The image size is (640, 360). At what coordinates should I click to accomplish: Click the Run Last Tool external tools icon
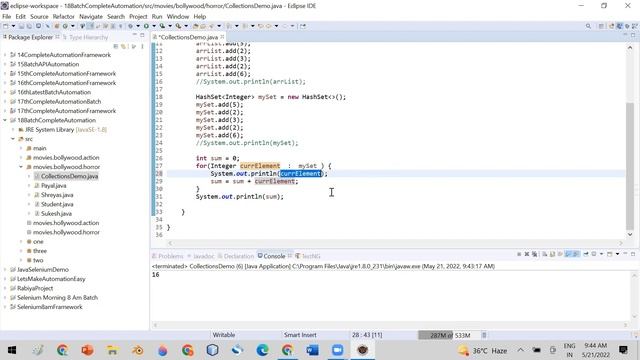178,26
